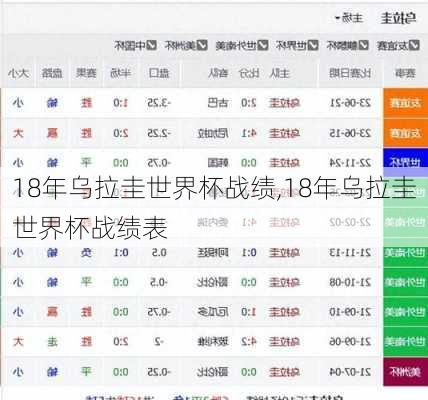Screen dimensions: 428x400
Task: Select the date 22-02-02
Action: pos(350,222)
